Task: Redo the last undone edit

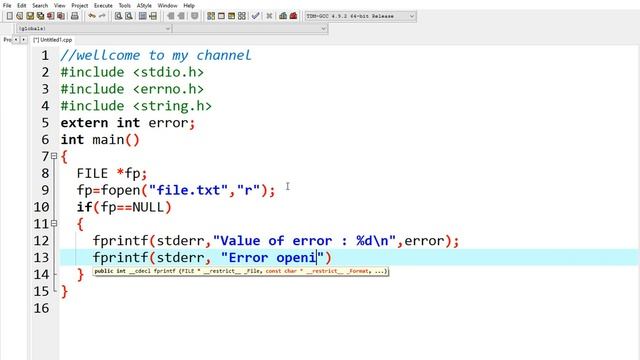Action: click(102, 16)
